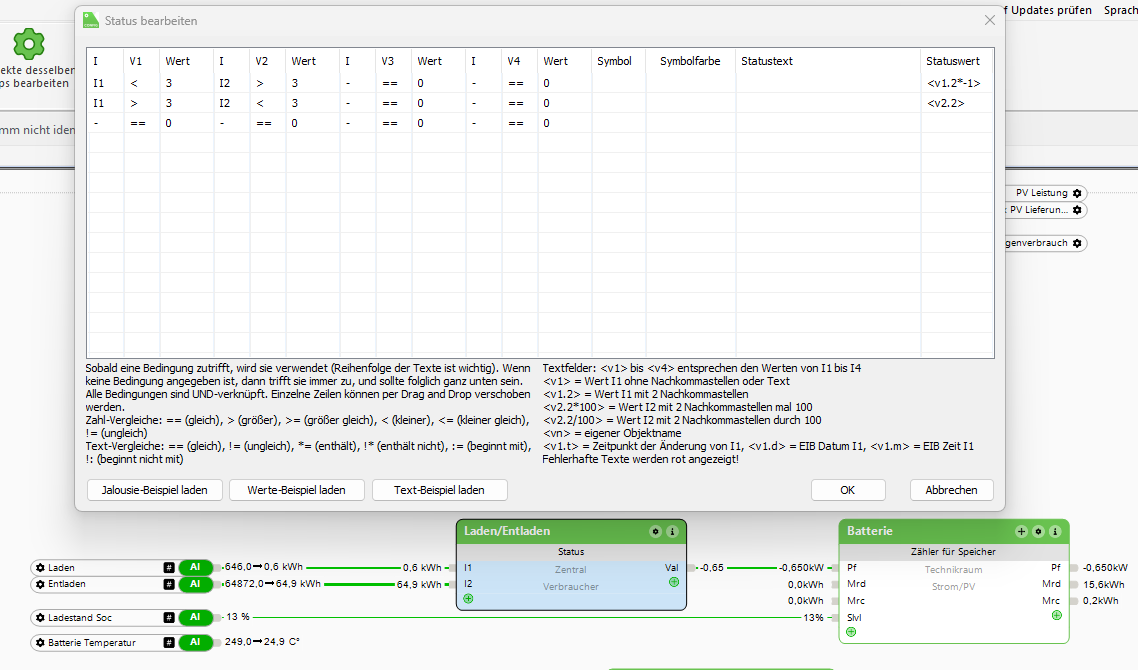Confirm the dialog with OK
Viewport: 1138px width, 670px height.
[x=848, y=490]
